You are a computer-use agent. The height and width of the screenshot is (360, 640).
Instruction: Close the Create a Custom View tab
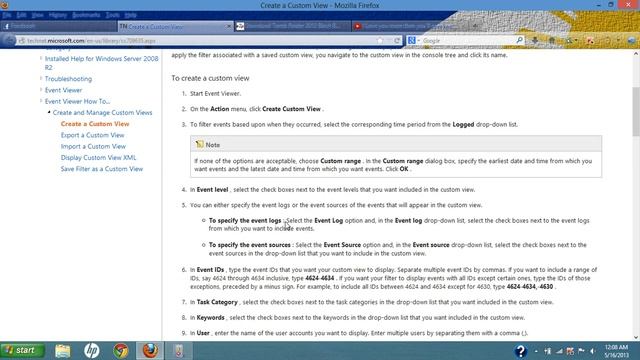point(229,26)
